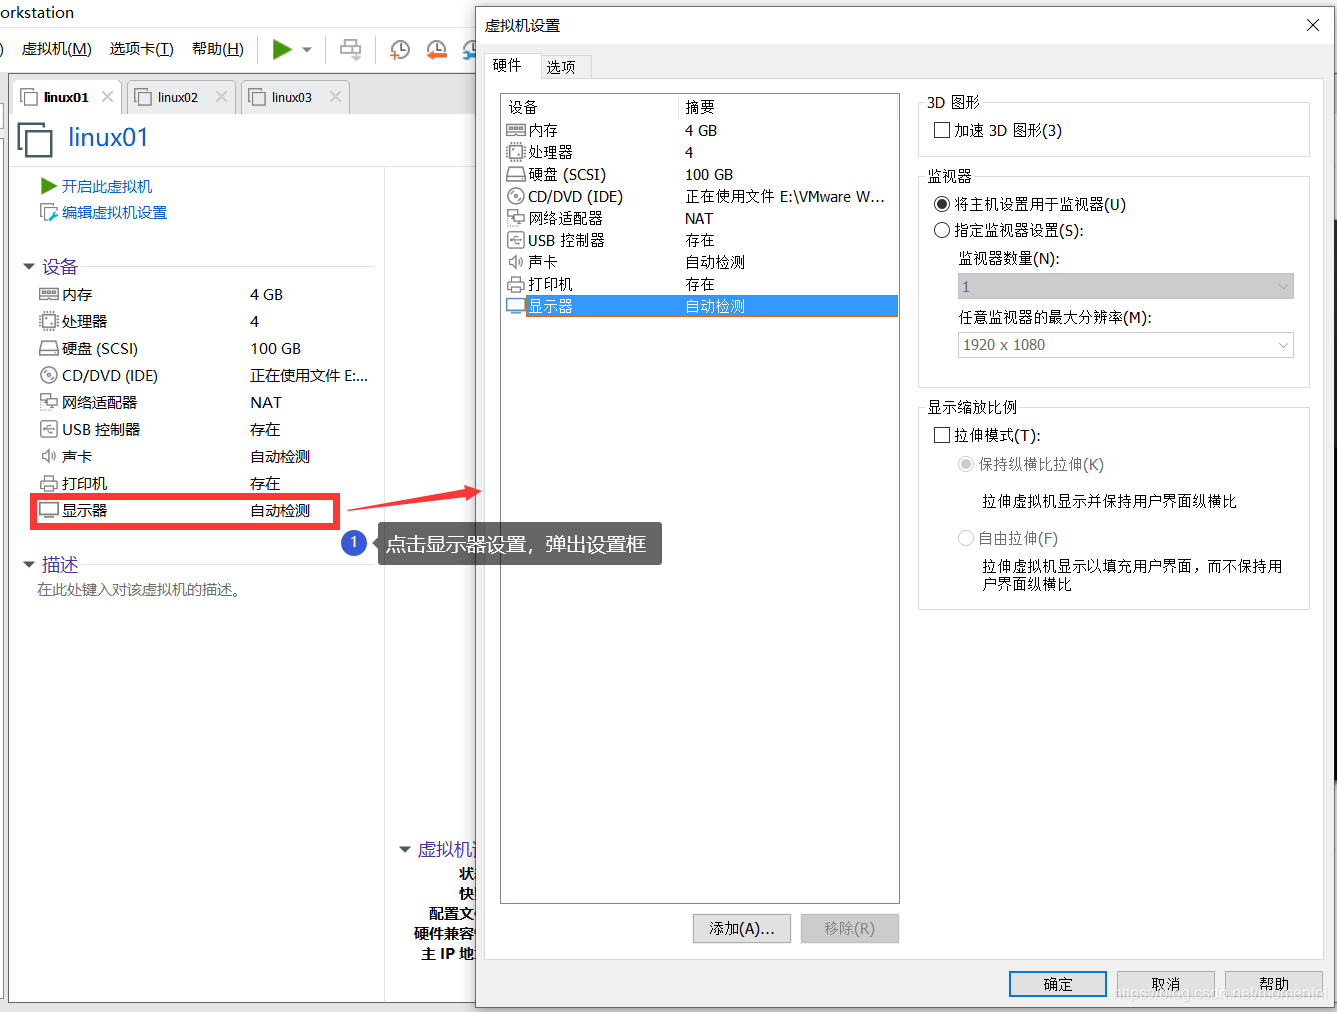Select 处理器 icon in settings hardware list
Screen dimensions: 1337x1012
click(516, 152)
